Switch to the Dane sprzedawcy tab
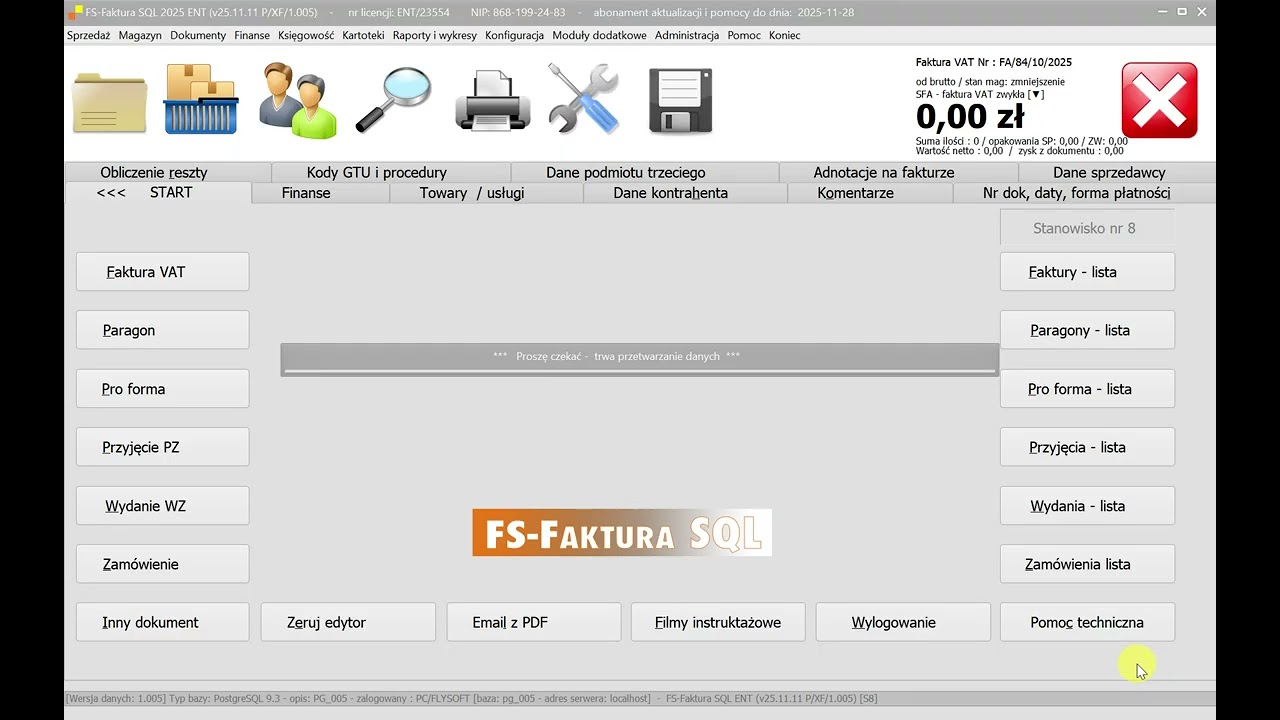Screen dimensions: 1280x720 [1116, 172]
